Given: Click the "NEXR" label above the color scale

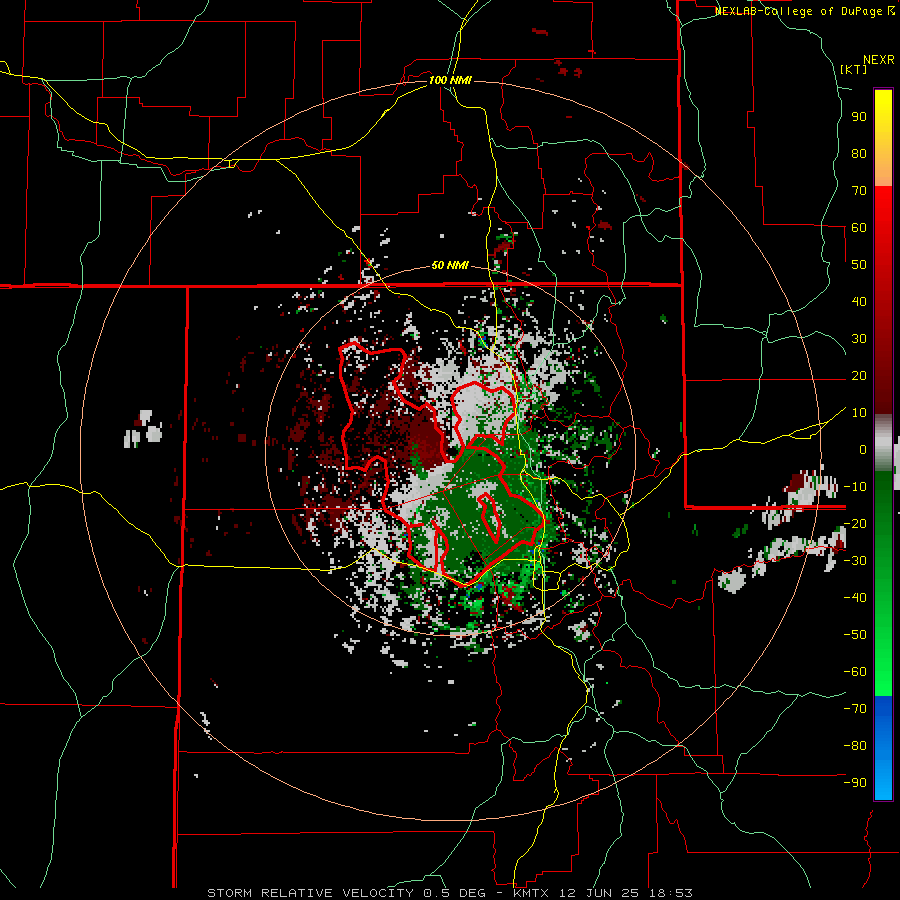Looking at the screenshot, I should click(879, 60).
